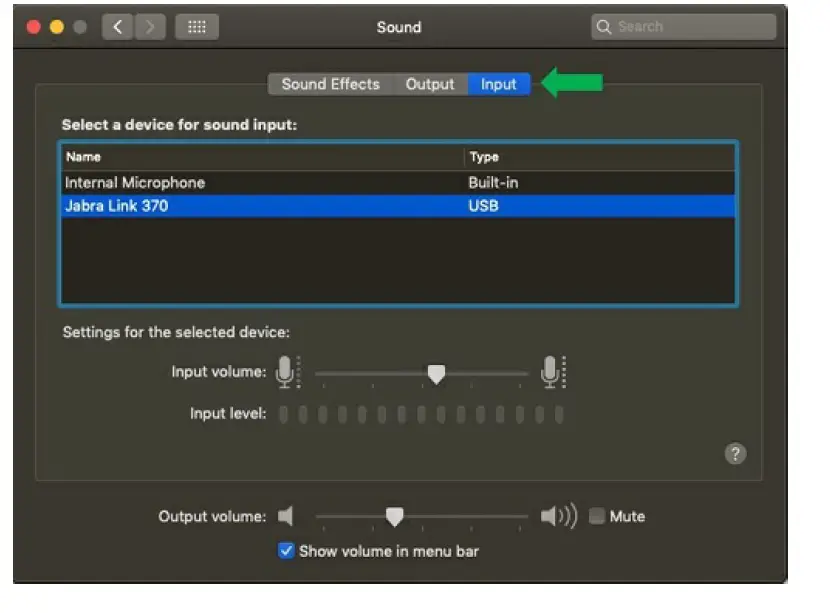Click the search magnifier icon
The image size is (830, 613).
[604, 27]
